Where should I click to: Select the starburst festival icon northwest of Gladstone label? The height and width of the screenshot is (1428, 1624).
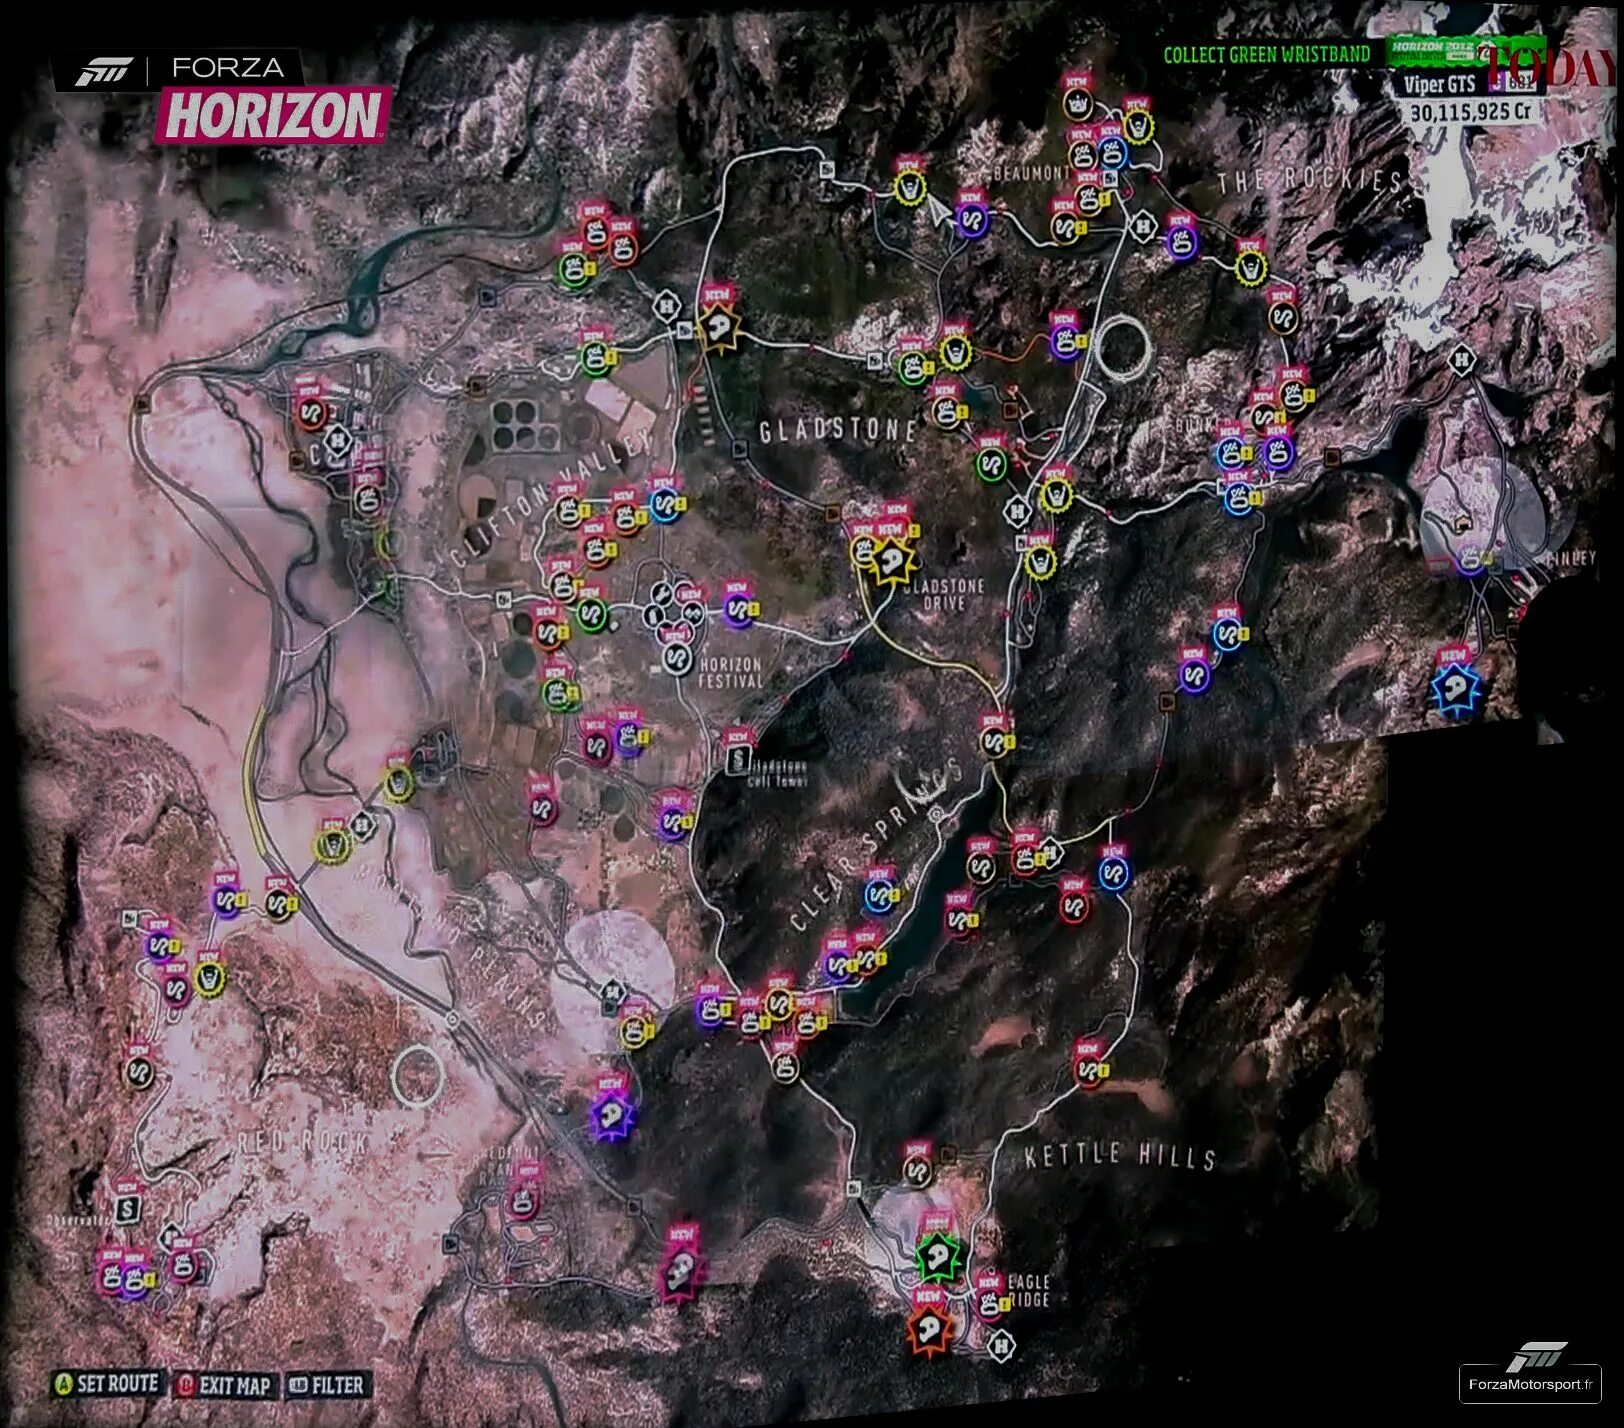[718, 327]
